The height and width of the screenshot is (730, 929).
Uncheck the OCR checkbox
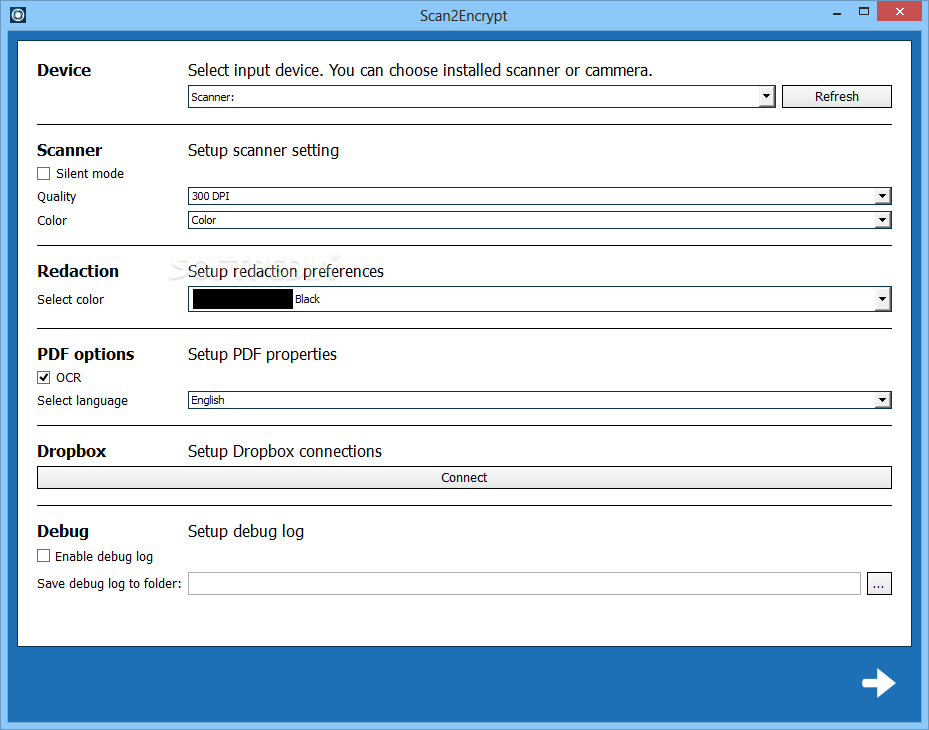coord(43,377)
